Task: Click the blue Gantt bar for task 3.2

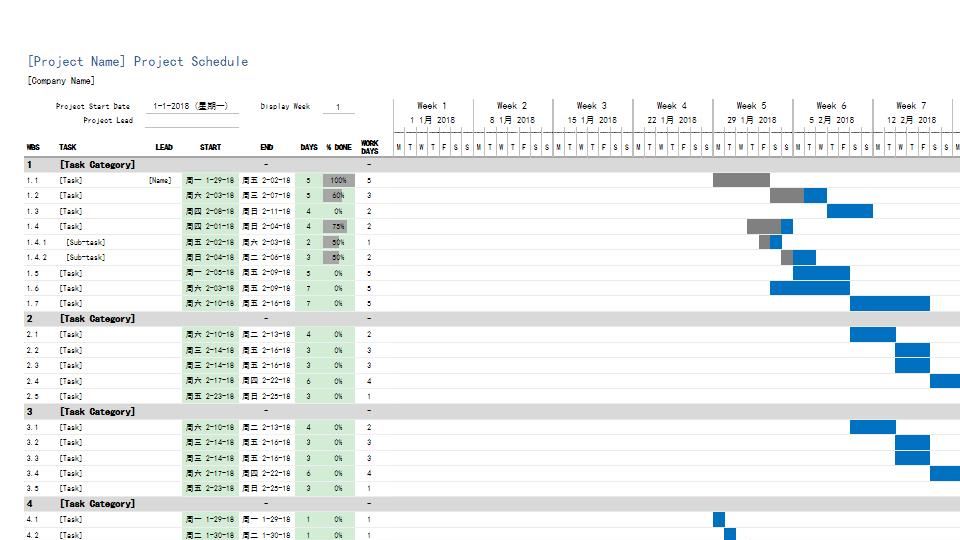Action: pos(913,443)
